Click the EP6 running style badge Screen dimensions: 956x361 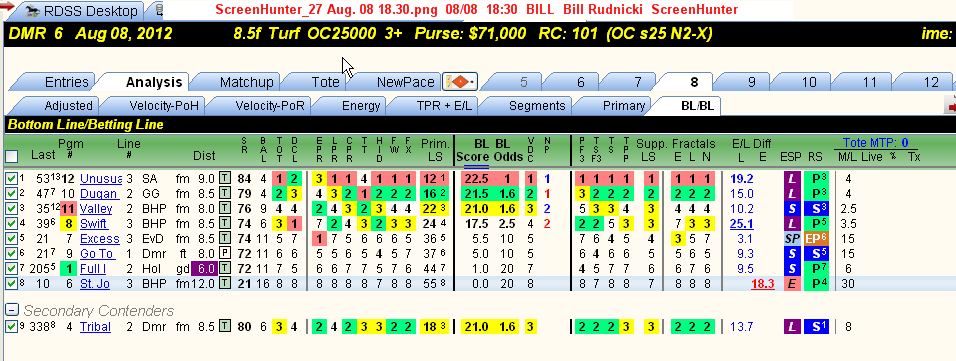click(816, 238)
